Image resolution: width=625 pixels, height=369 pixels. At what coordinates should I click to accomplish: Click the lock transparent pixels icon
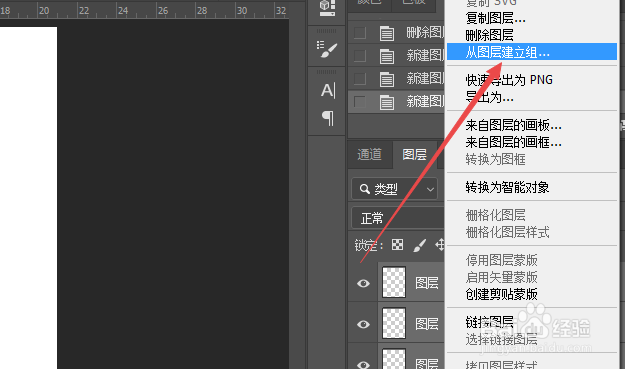[x=397, y=245]
